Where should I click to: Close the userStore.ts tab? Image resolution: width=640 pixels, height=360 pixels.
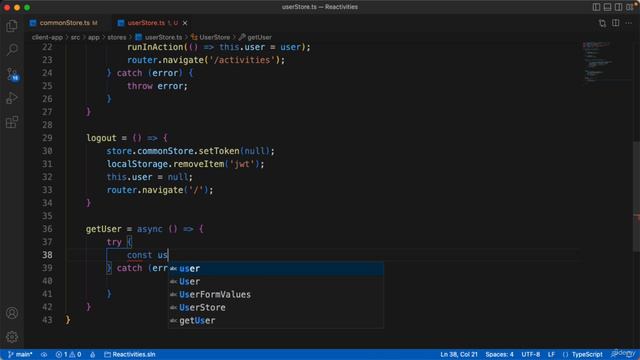185,23
